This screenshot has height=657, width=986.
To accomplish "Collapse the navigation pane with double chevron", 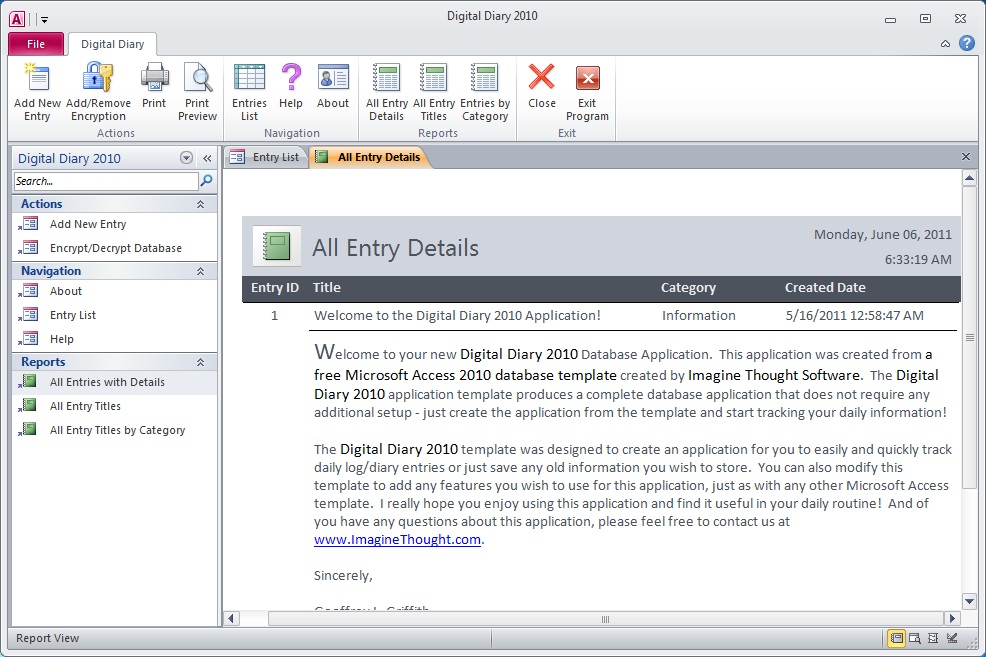I will click(x=207, y=158).
